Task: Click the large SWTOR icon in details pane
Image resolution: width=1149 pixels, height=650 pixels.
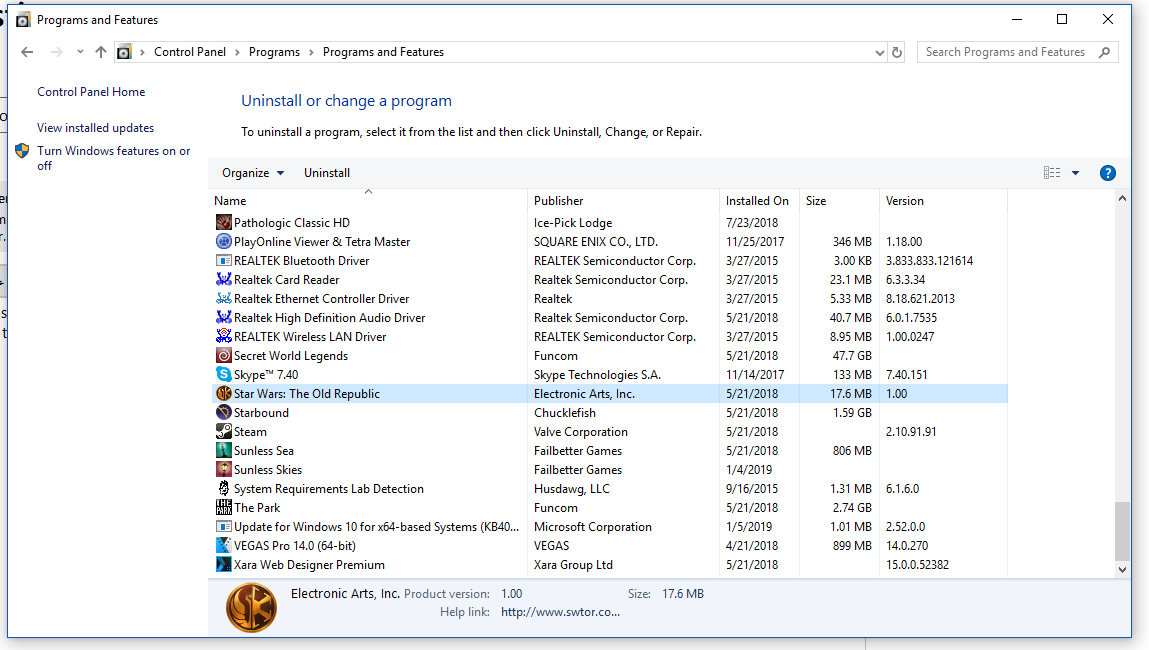Action: (x=251, y=607)
